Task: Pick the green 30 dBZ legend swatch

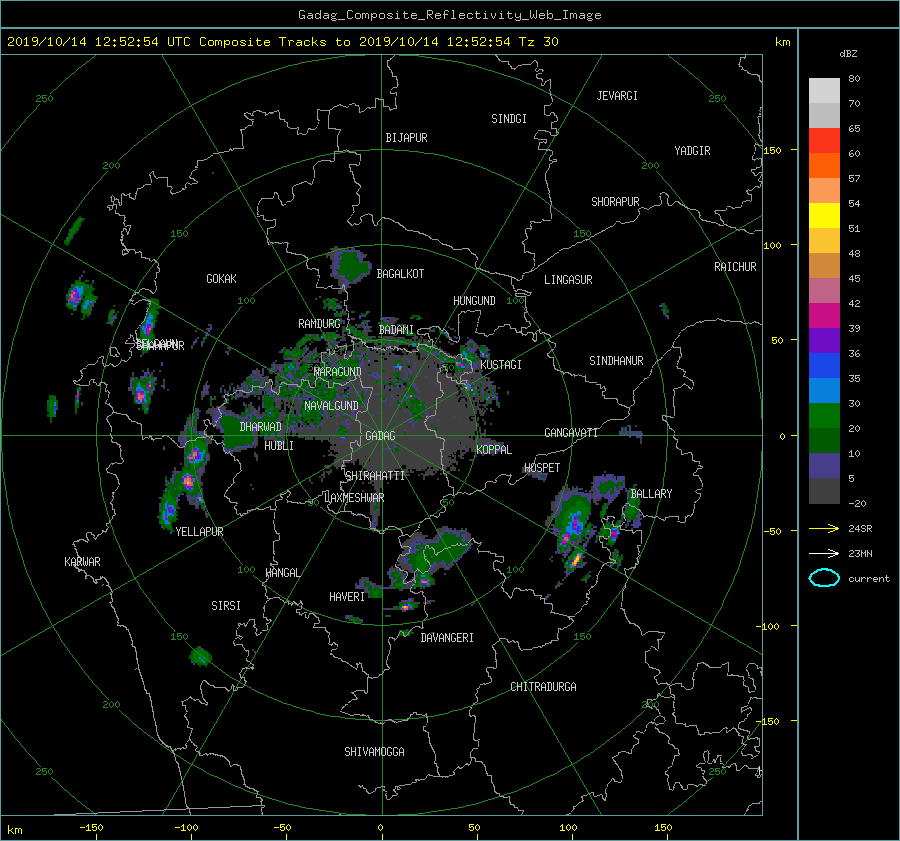Action: pyautogui.click(x=824, y=416)
